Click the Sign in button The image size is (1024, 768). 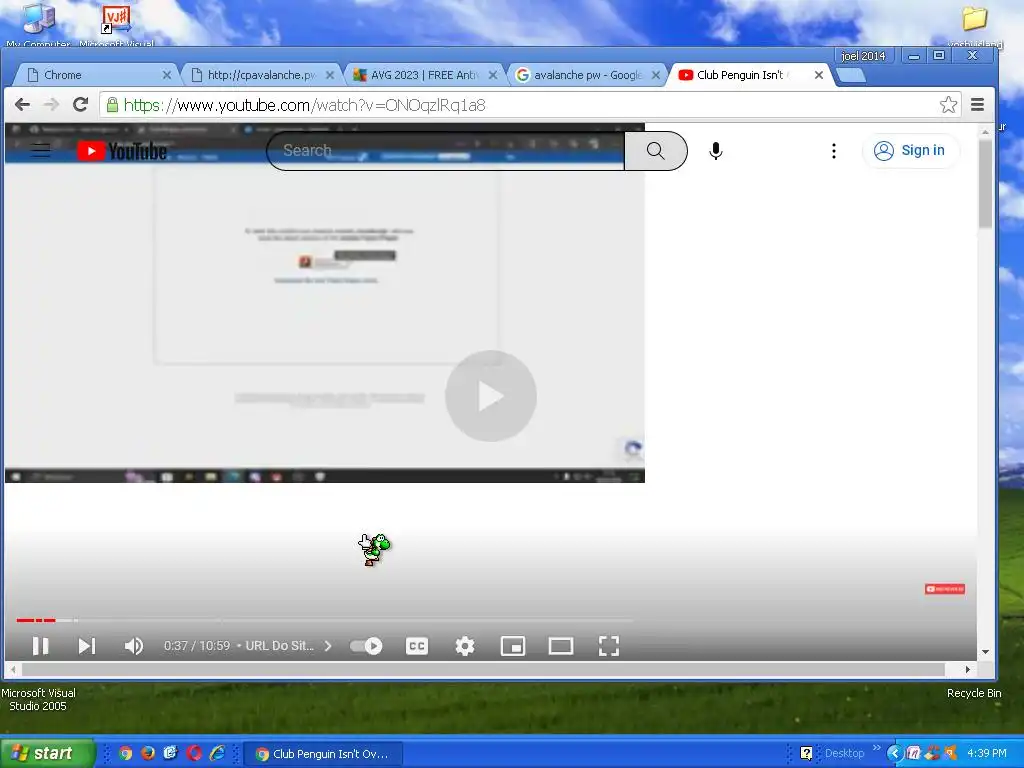(x=910, y=151)
